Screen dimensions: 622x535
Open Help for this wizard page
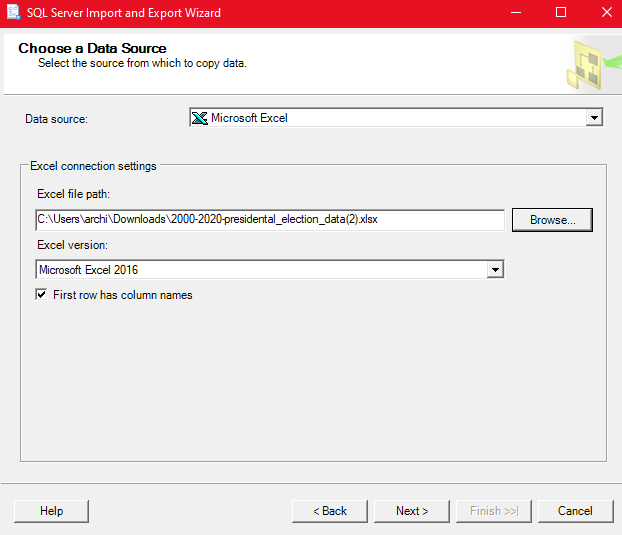pos(51,511)
